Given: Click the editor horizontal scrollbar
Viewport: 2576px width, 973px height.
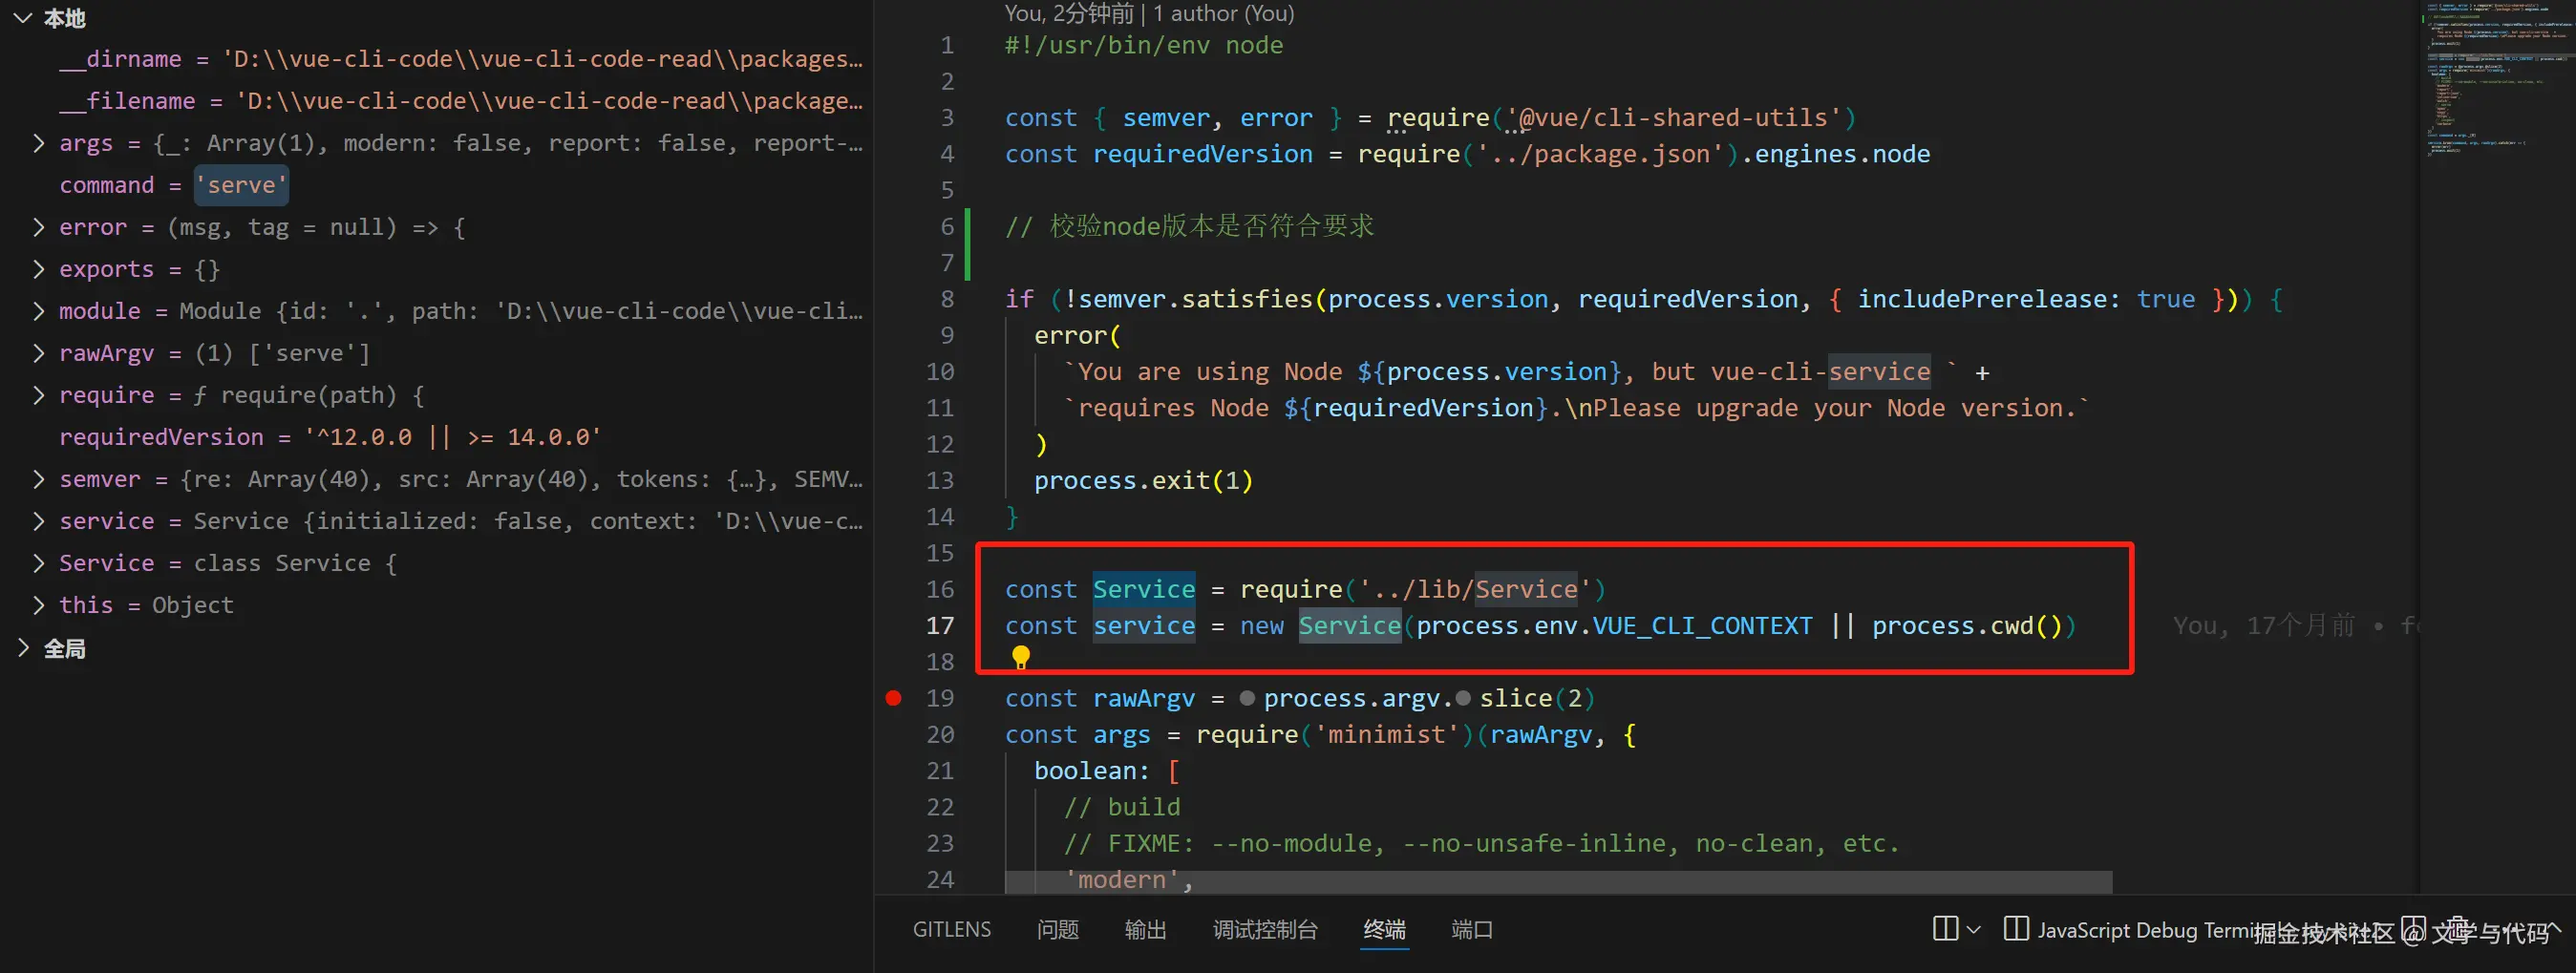Looking at the screenshot, I should click(1558, 882).
